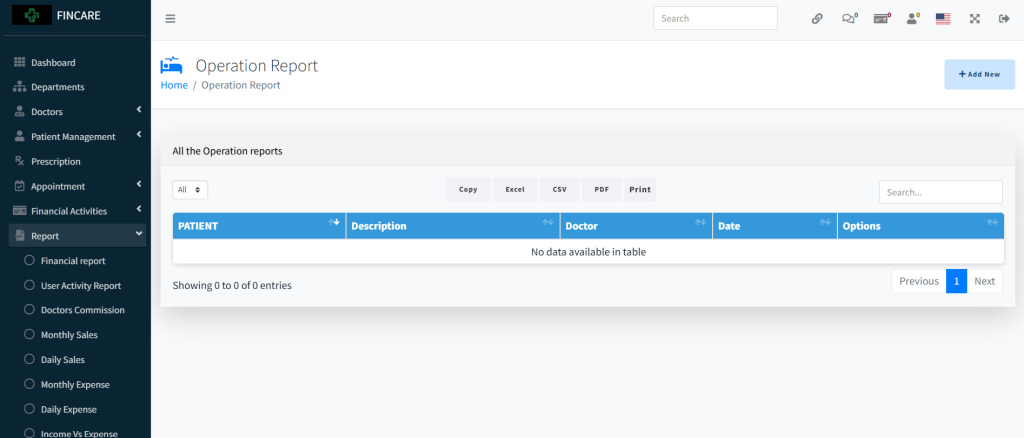
Task: Click the logout icon
Action: (x=1003, y=19)
